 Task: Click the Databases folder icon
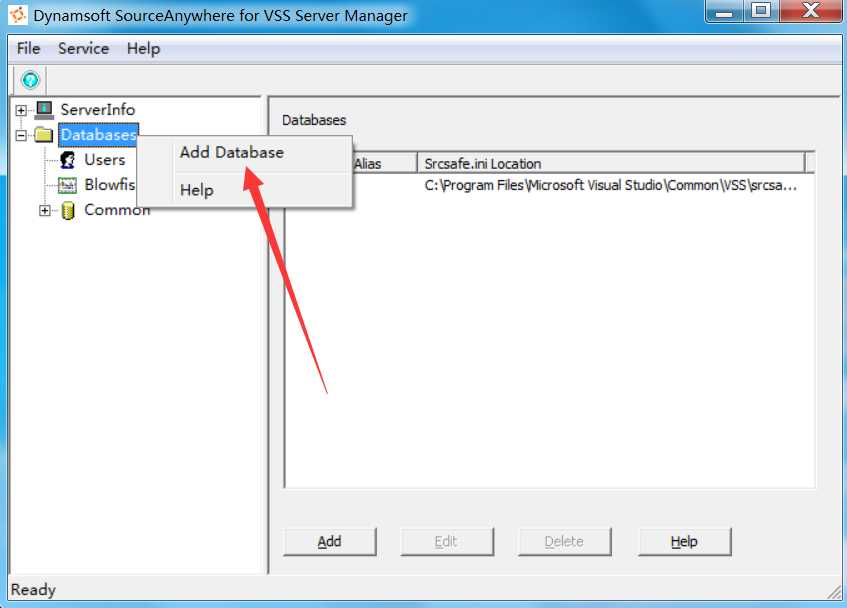[43, 134]
